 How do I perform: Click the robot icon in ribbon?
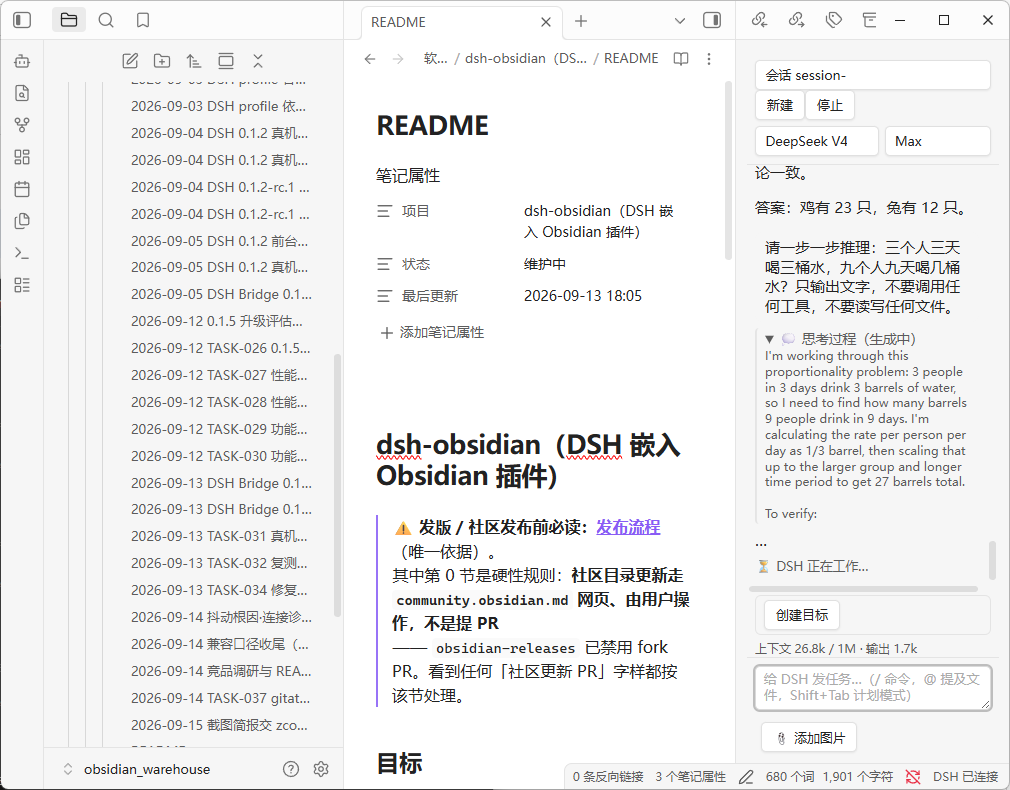(22, 61)
